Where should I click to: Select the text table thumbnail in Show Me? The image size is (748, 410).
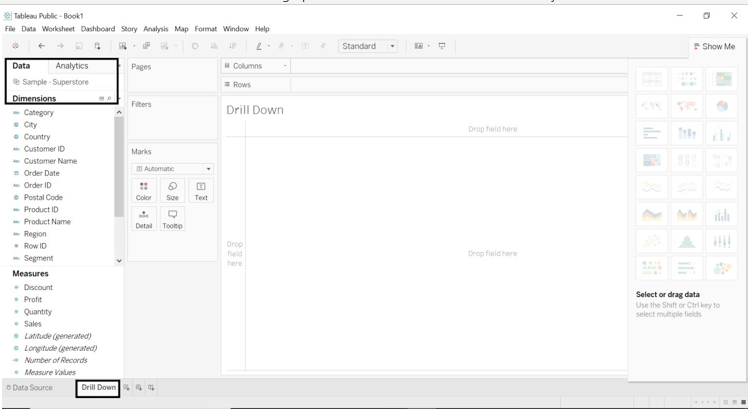pos(652,79)
